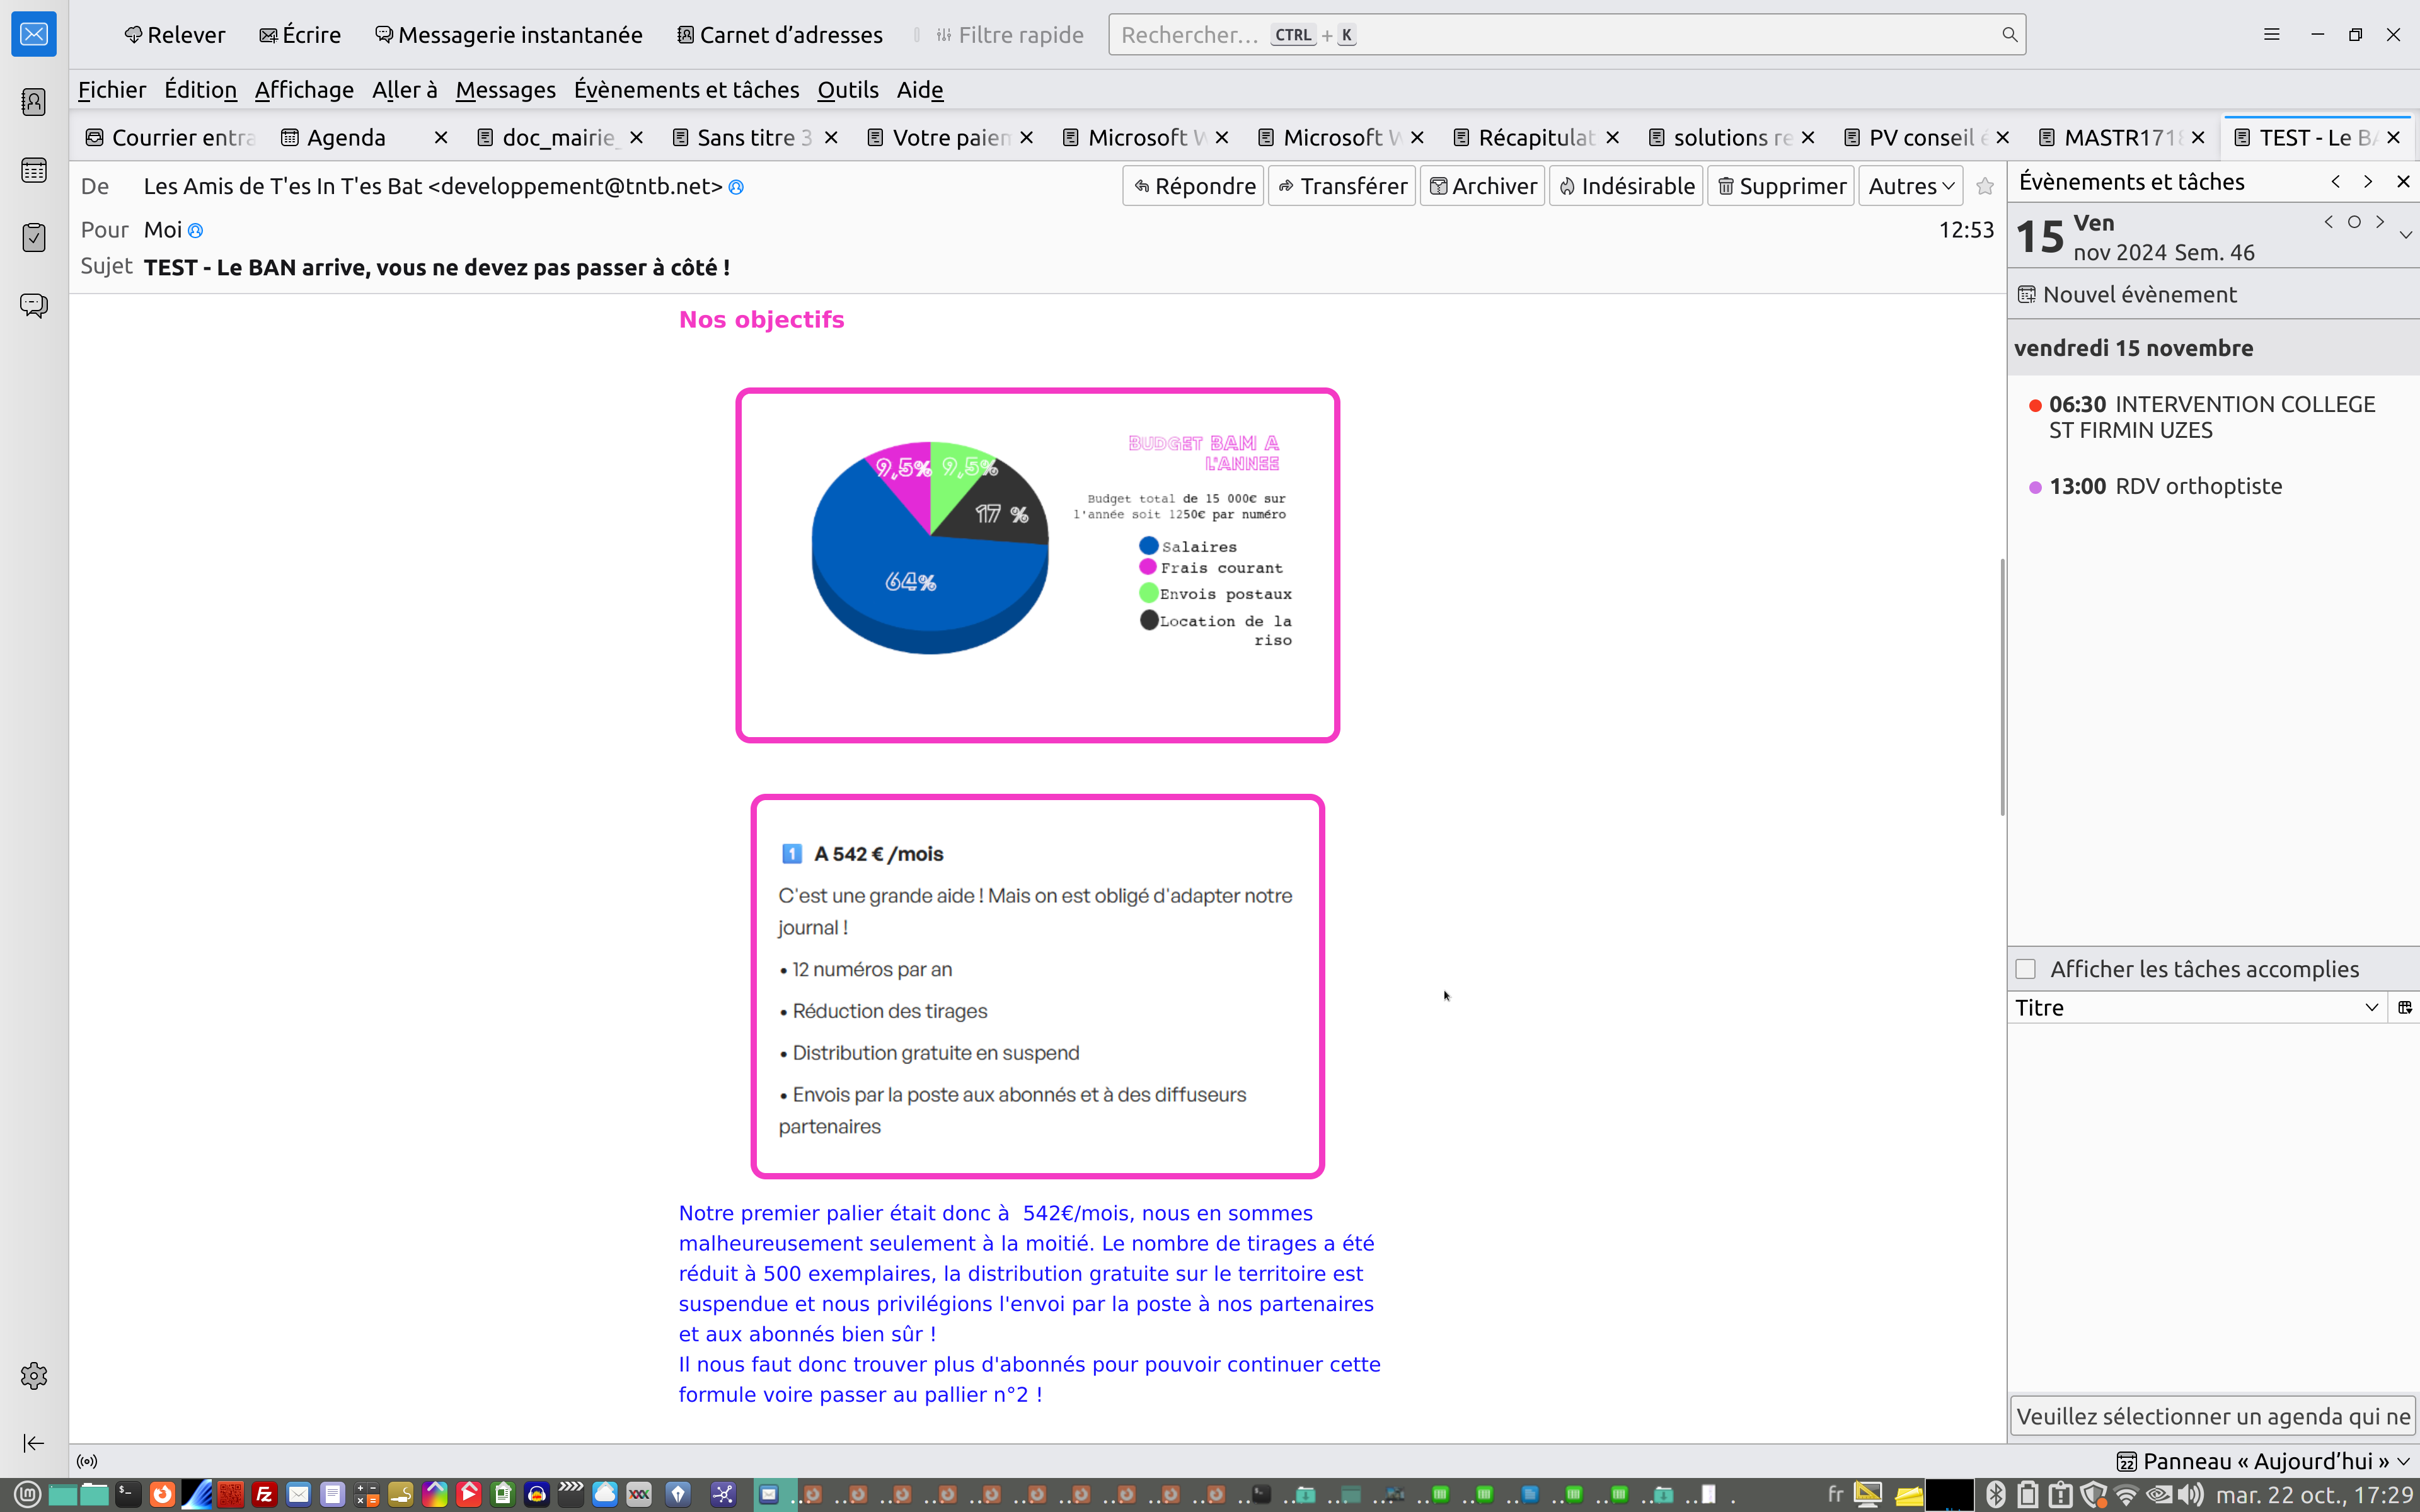Open the Address Book sidebar icon

[x=34, y=102]
